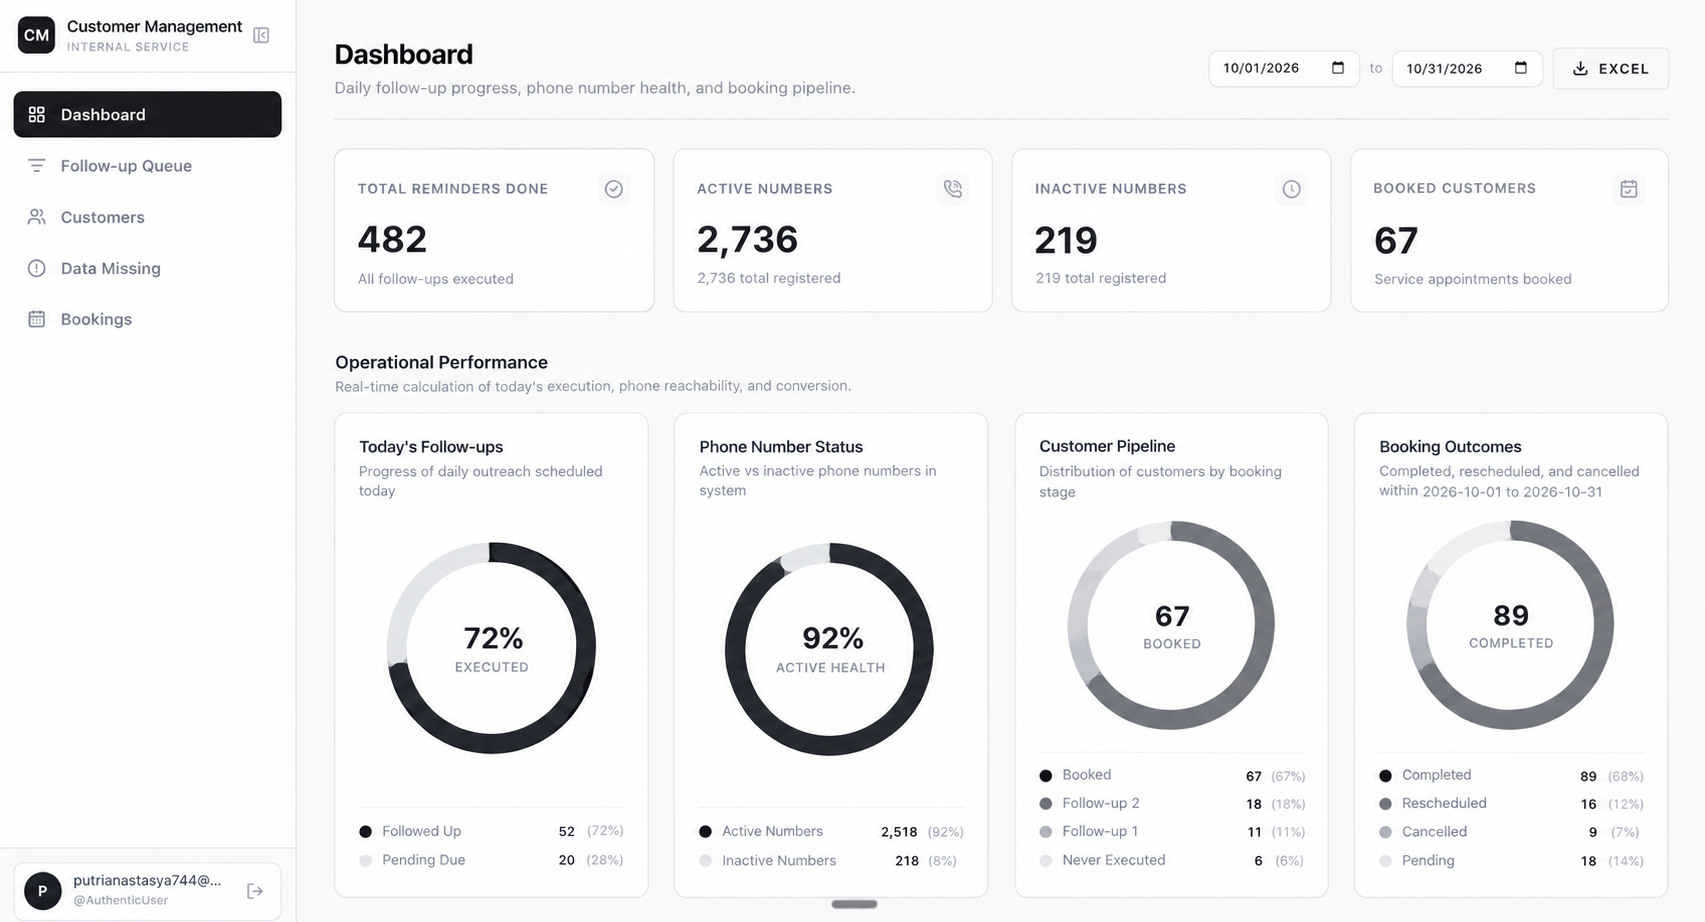
Task: Click the Booked Customers calendar icon
Action: click(x=1629, y=189)
